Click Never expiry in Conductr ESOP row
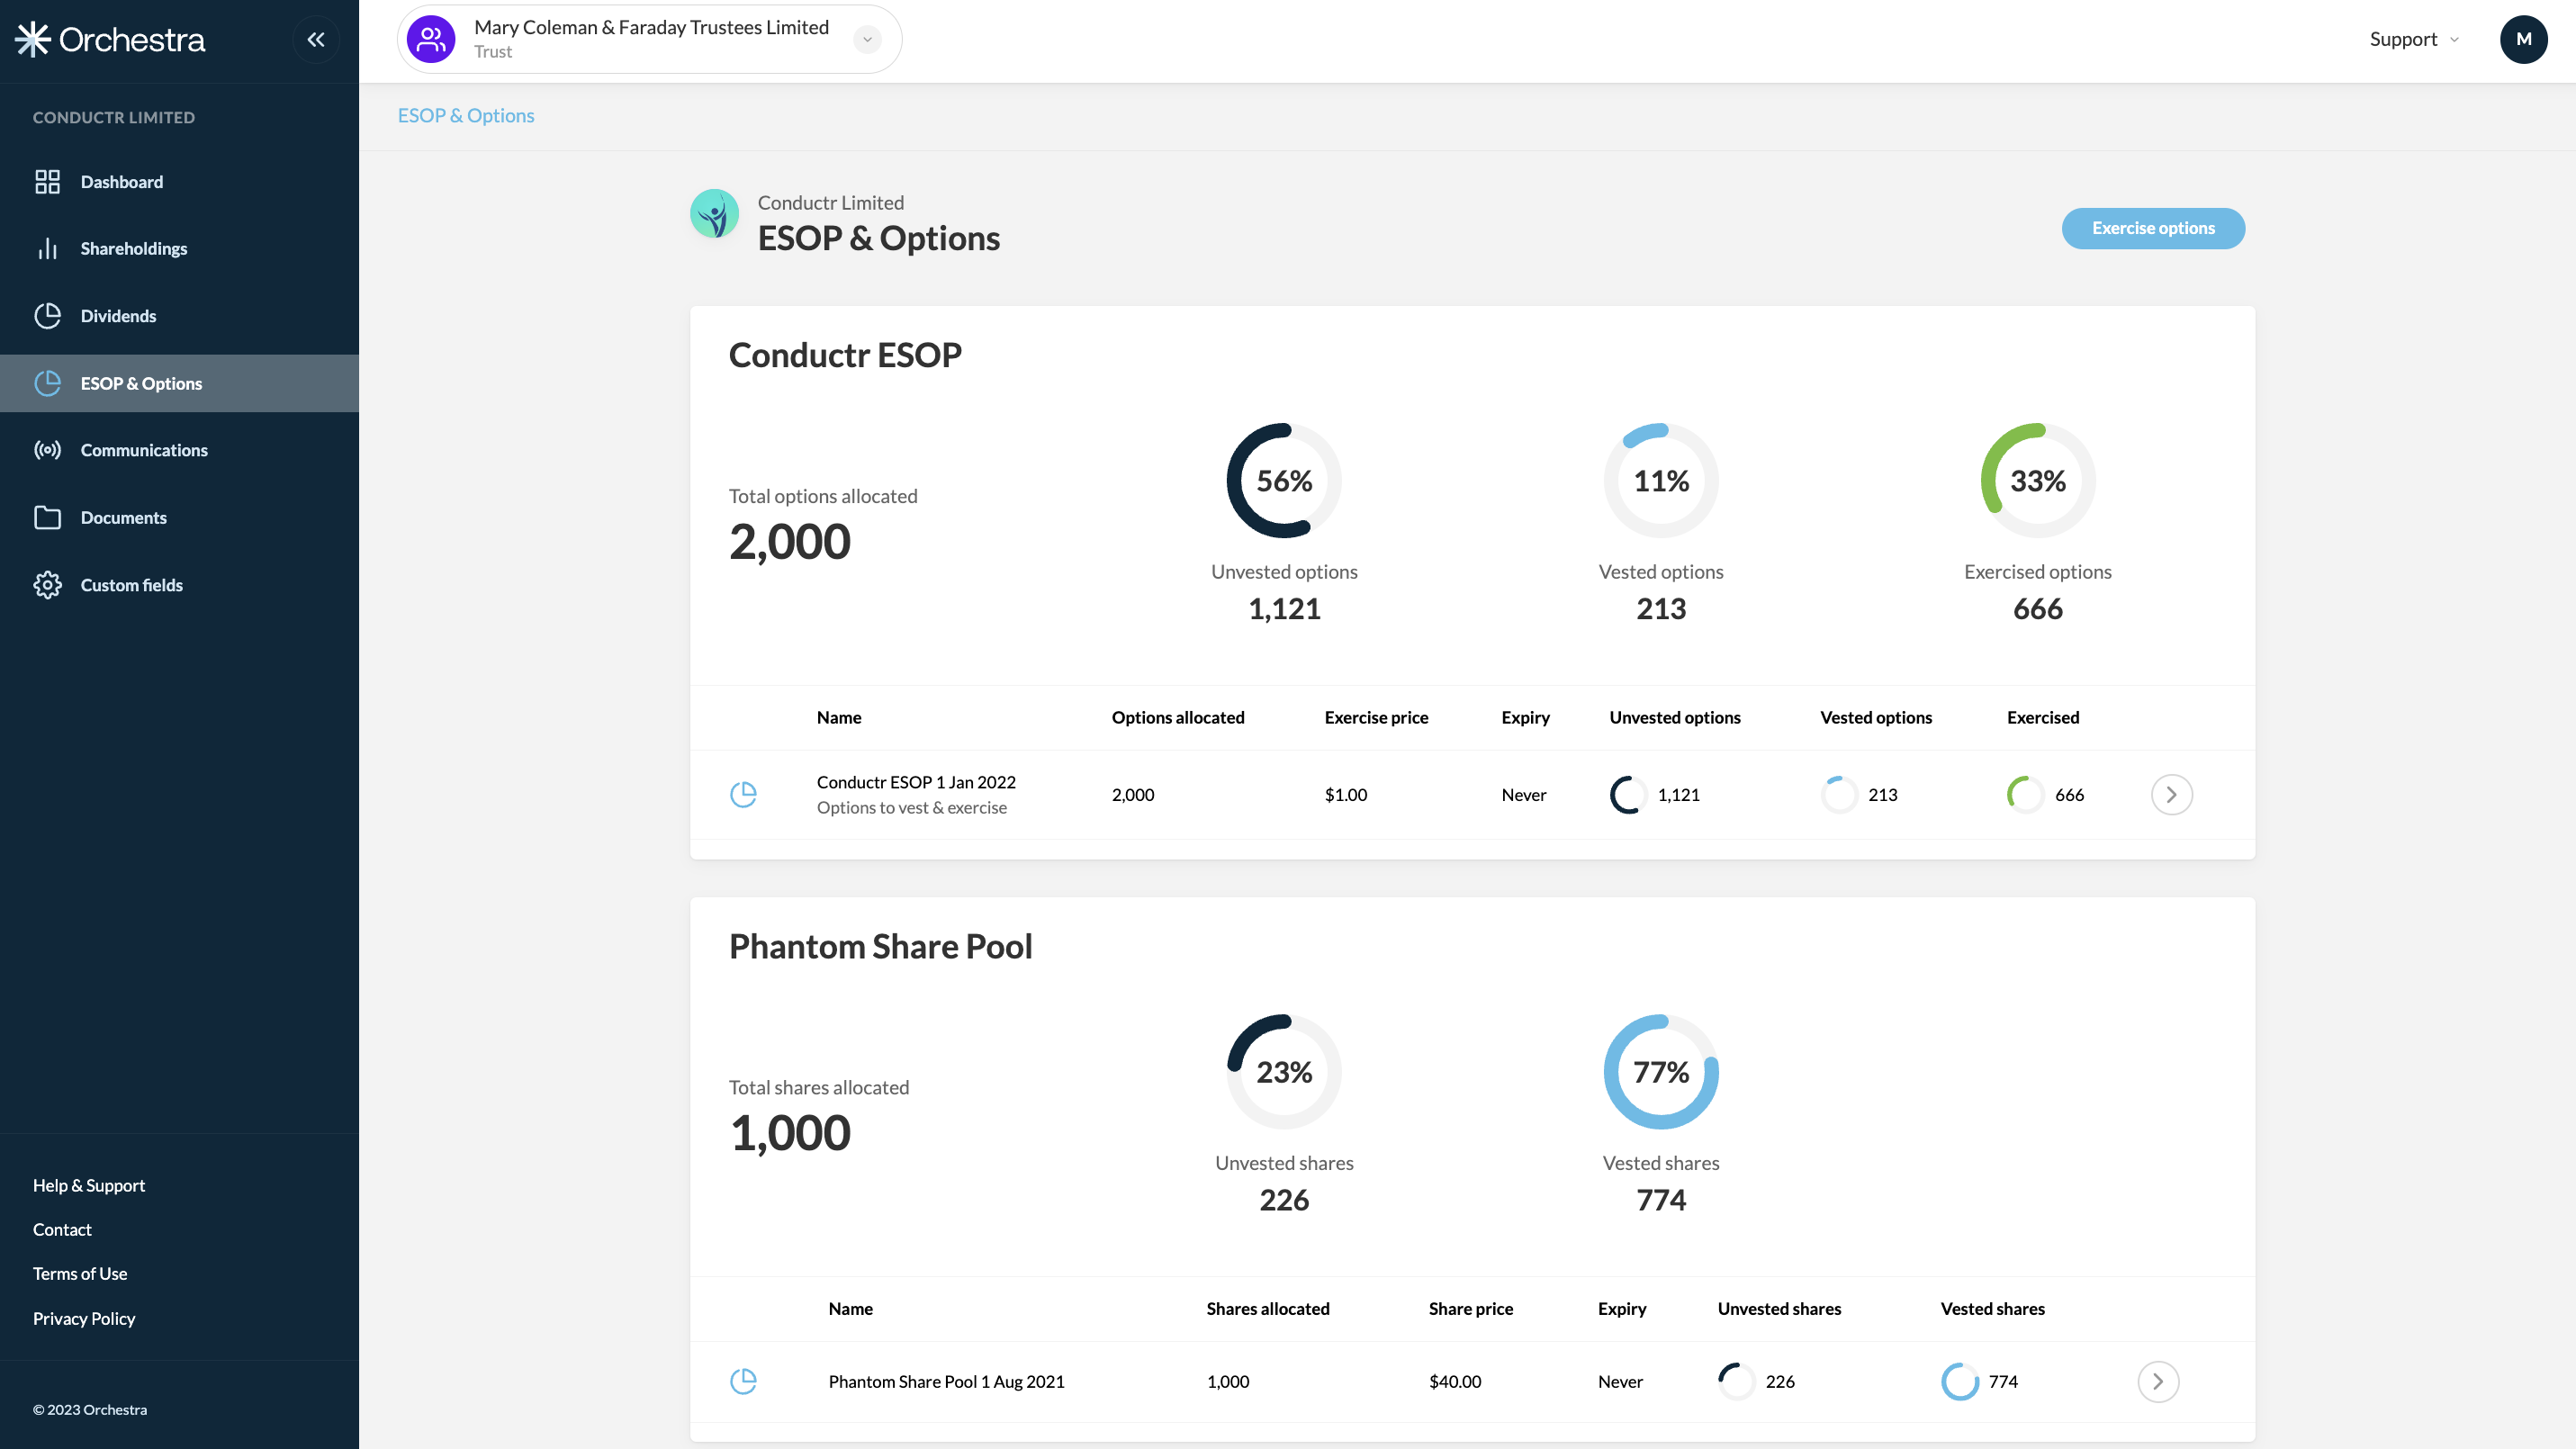Image resolution: width=2576 pixels, height=1449 pixels. (1524, 795)
